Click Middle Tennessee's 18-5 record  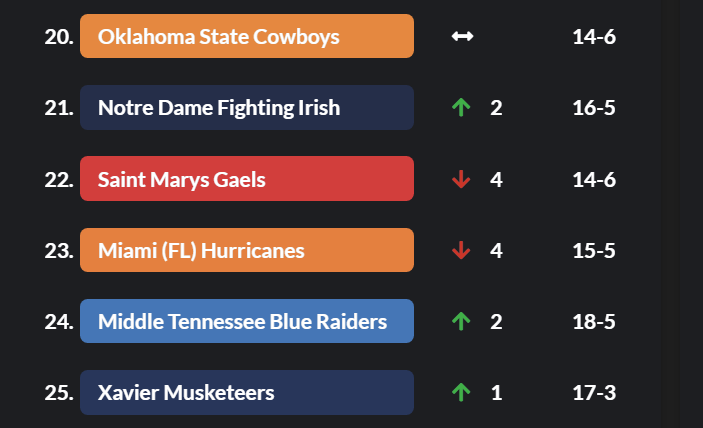[594, 321]
